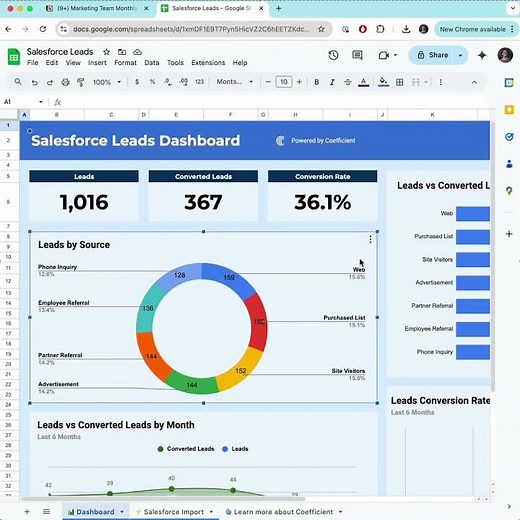This screenshot has height=520, width=520.
Task: Format as currency with dollar icon
Action: pyautogui.click(x=137, y=82)
